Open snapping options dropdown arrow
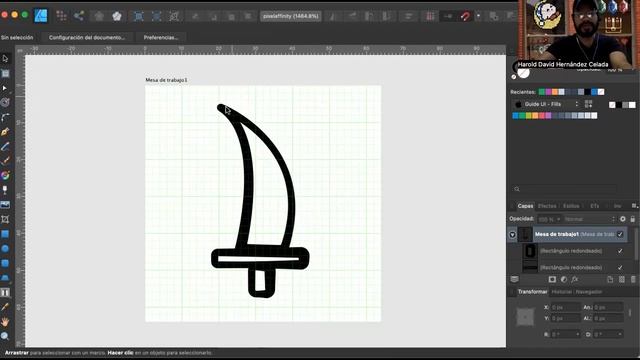 point(478,16)
